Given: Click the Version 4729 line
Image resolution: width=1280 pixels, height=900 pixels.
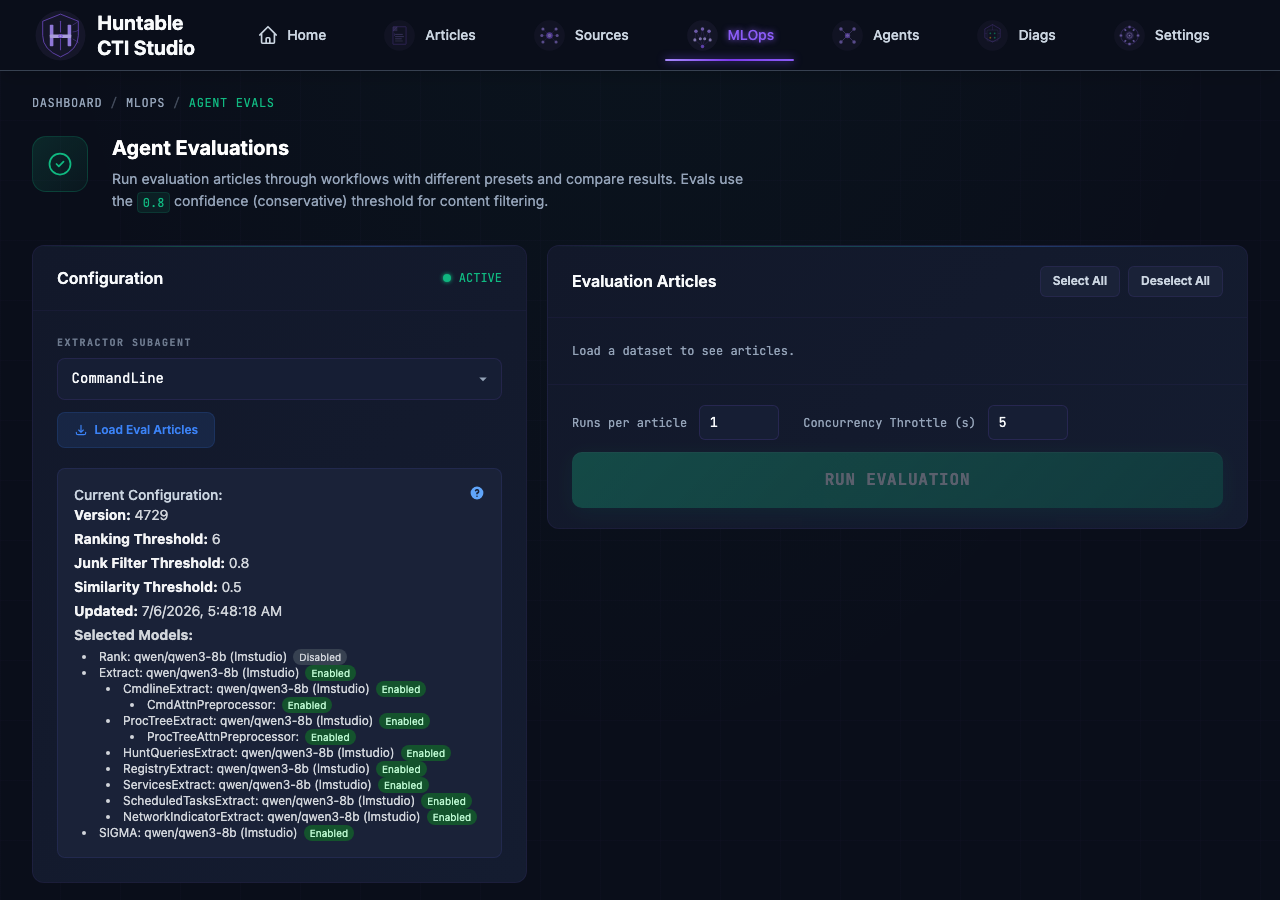Looking at the screenshot, I should [x=121, y=515].
